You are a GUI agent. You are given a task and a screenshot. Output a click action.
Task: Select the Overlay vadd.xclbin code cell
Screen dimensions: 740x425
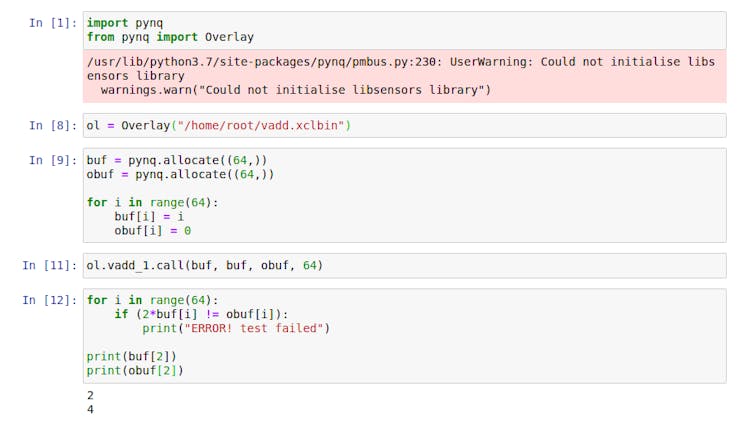(404, 125)
